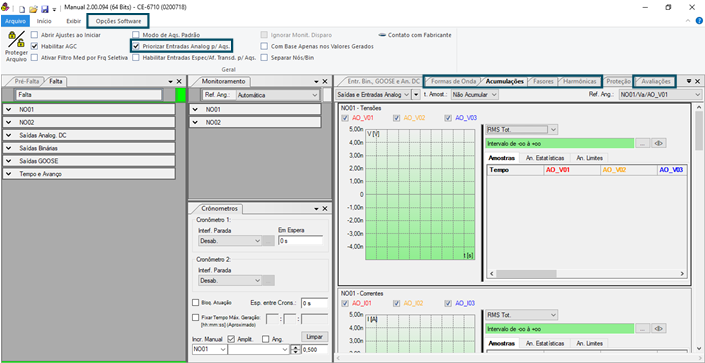
Task: Open the quick access toolbar customize arrow
Action: pos(54,9)
